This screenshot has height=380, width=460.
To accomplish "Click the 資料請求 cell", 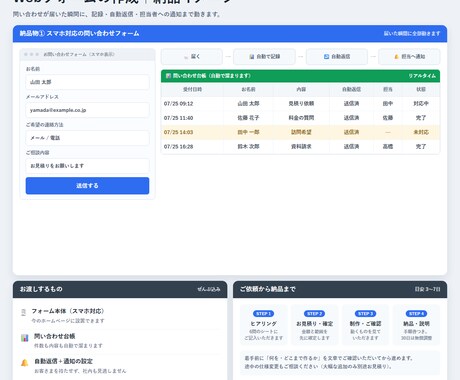I will pyautogui.click(x=301, y=147).
